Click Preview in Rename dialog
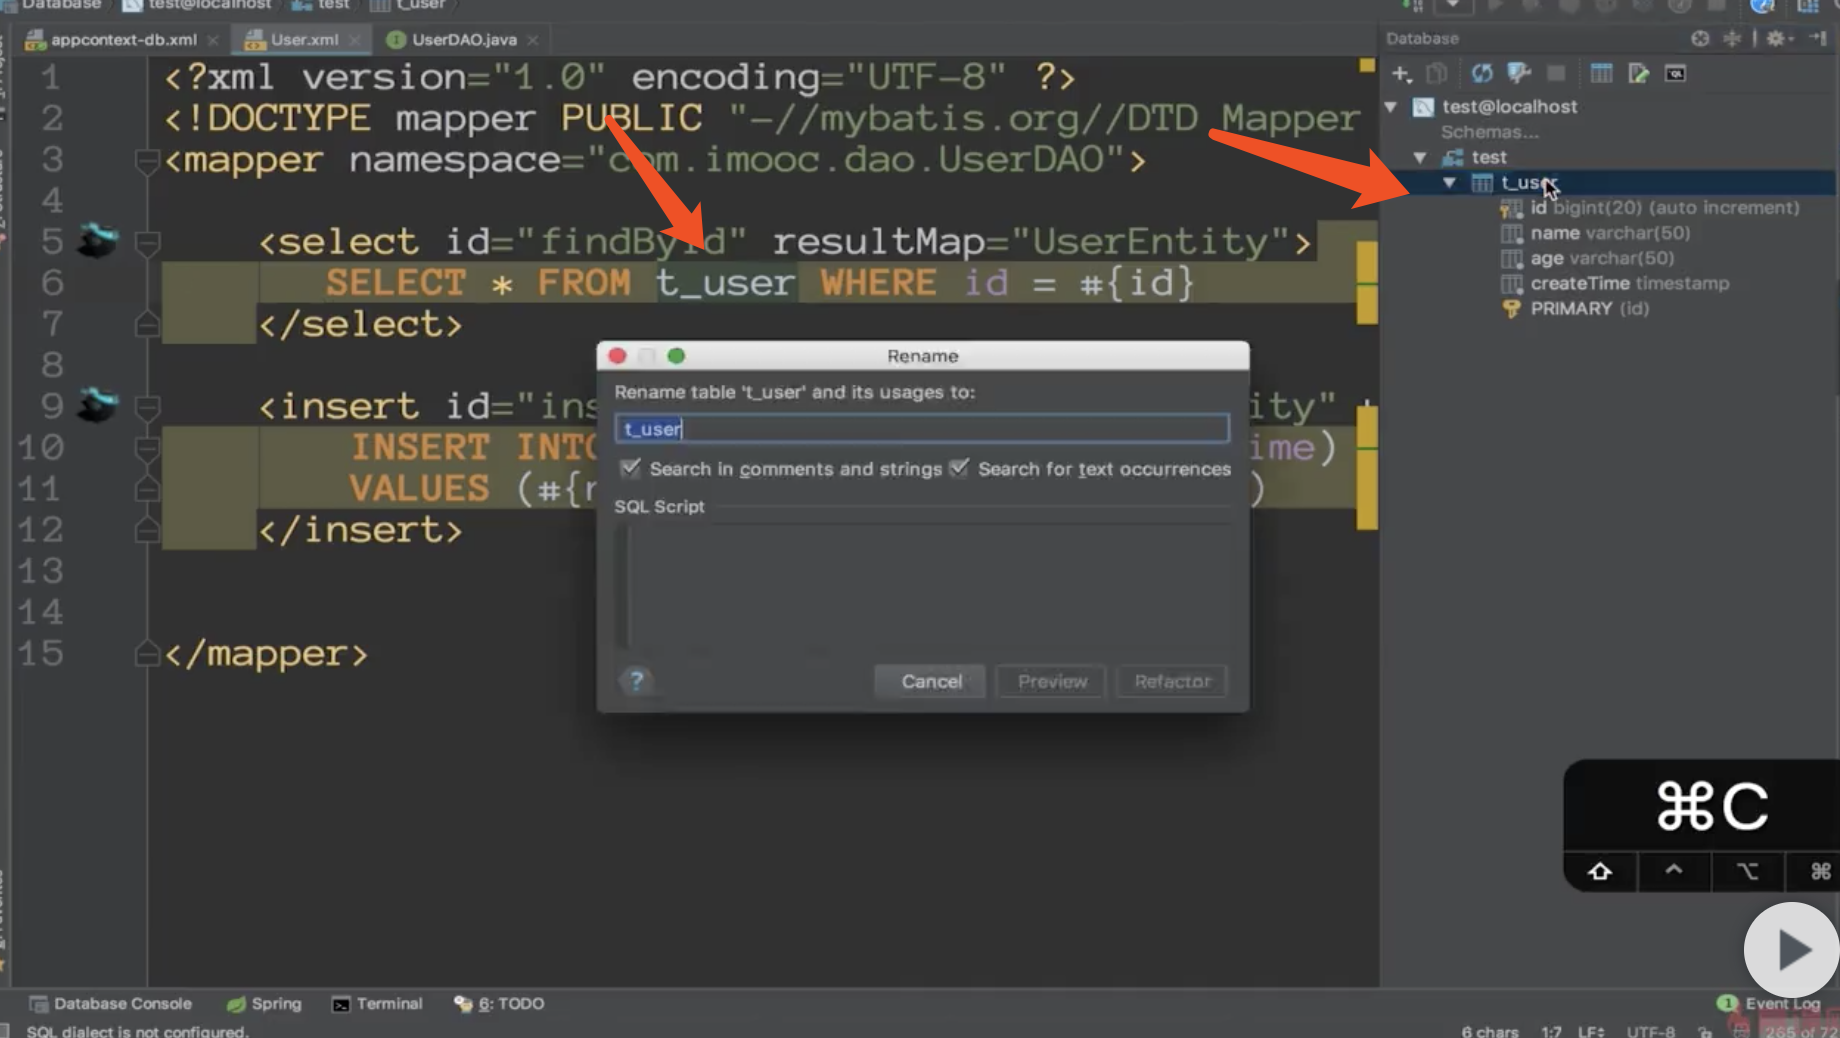Screen dimensions: 1840x1038 (x=1052, y=681)
